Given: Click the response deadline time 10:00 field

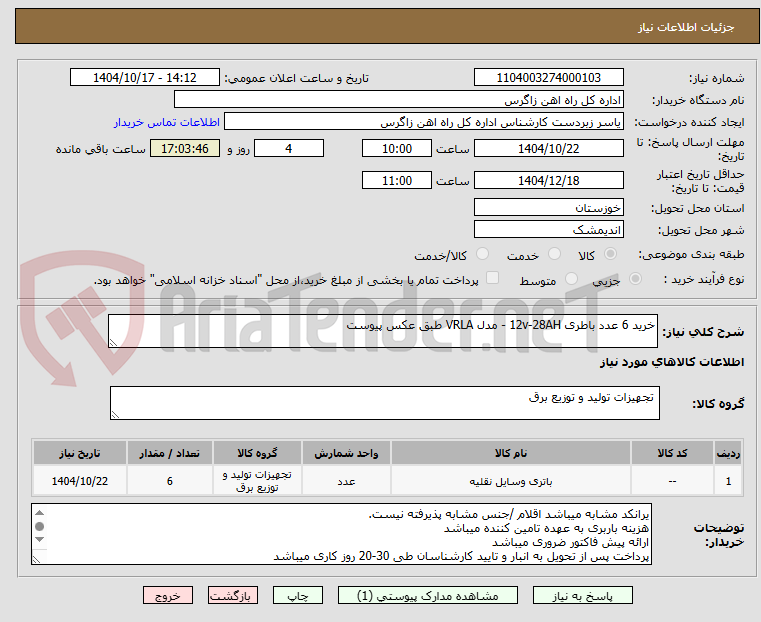Looking at the screenshot, I should [x=397, y=148].
